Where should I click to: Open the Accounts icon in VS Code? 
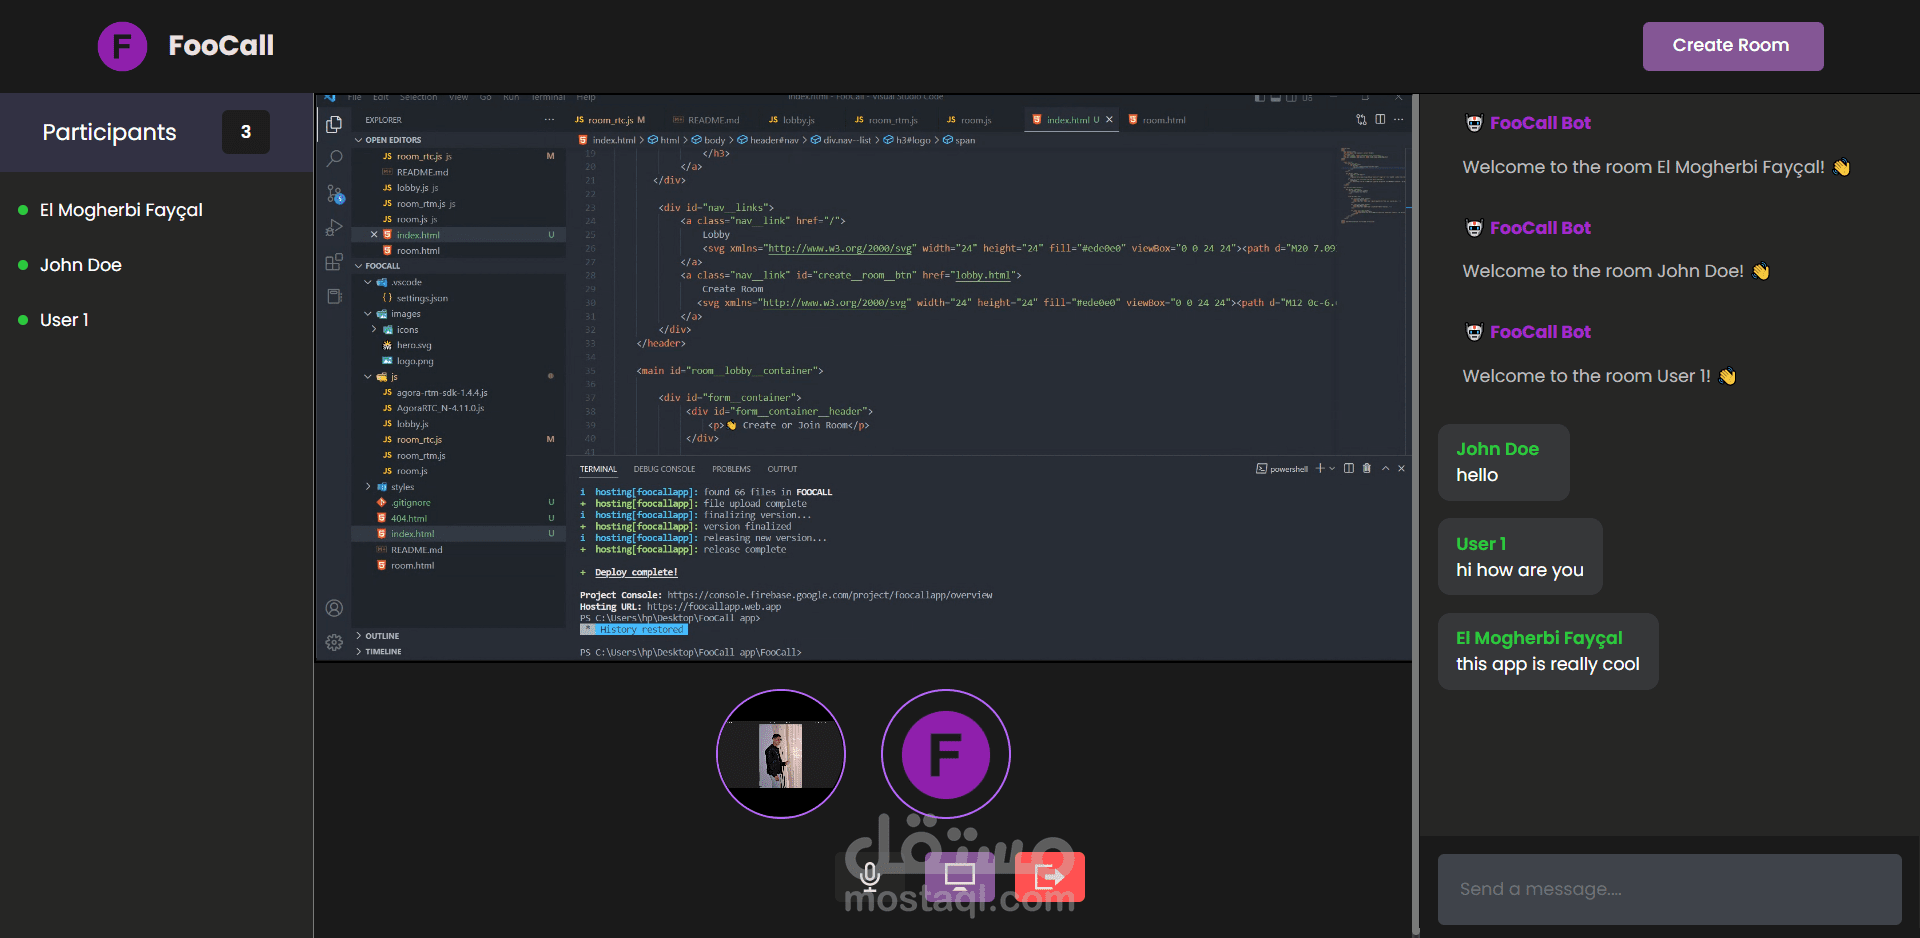click(334, 608)
